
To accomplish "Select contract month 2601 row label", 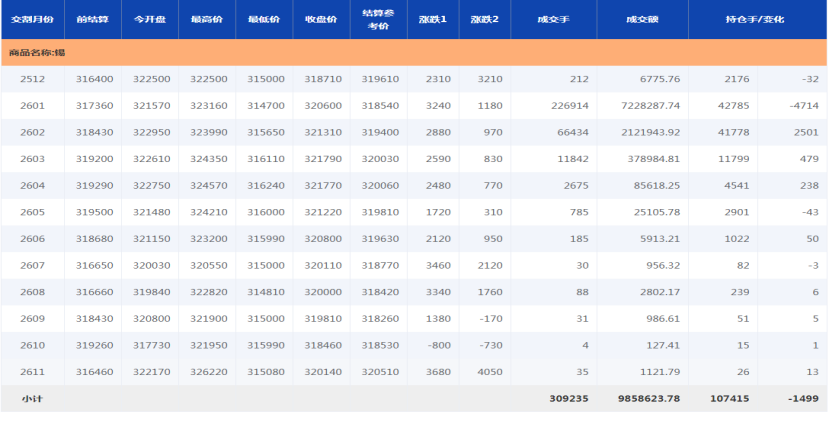I will pos(32,106).
